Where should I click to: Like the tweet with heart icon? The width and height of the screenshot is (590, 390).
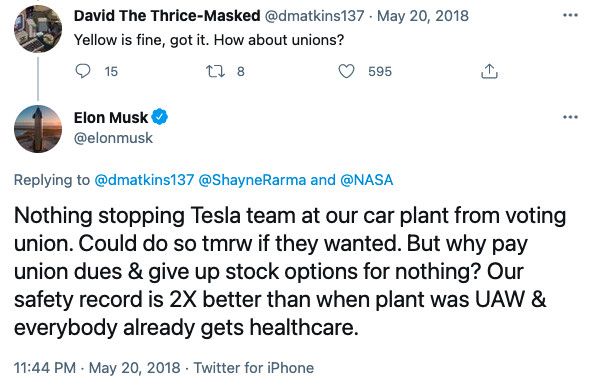click(346, 71)
